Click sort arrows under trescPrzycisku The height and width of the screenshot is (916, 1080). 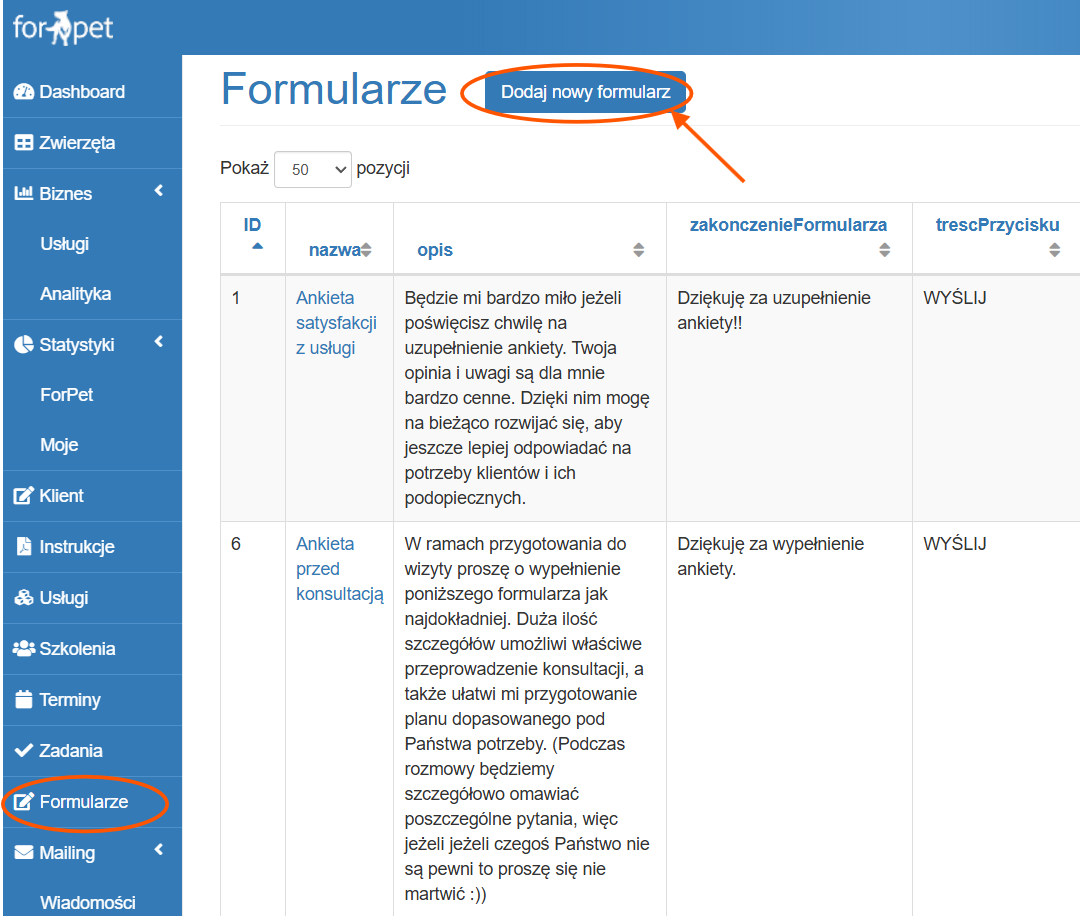(1054, 250)
